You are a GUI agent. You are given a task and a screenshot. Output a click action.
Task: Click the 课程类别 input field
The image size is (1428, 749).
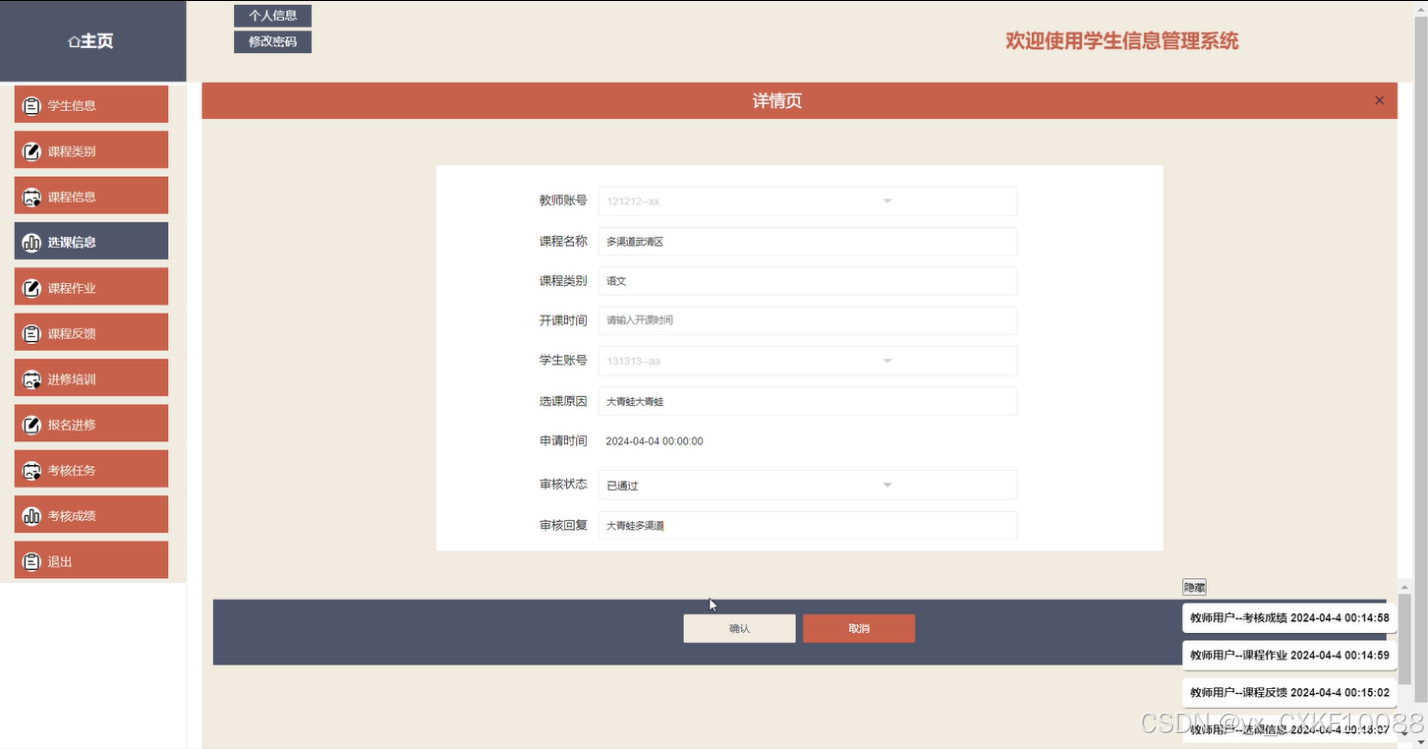(x=807, y=281)
